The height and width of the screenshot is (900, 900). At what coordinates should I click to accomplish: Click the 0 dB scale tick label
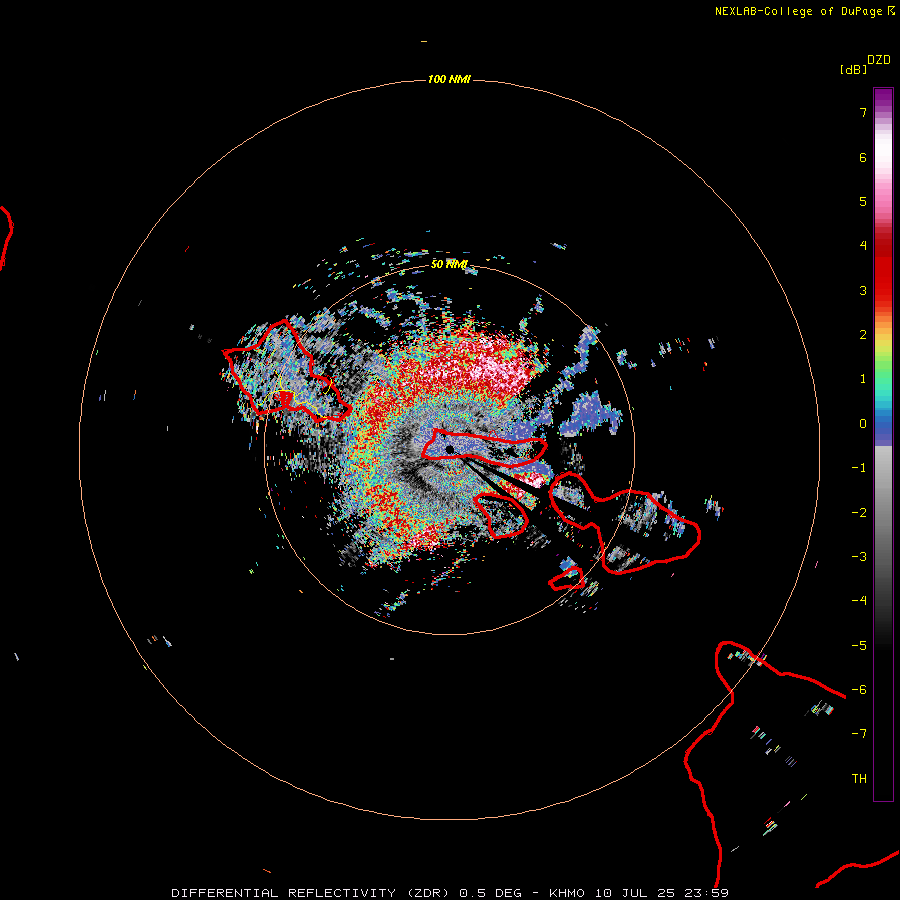pos(863,424)
